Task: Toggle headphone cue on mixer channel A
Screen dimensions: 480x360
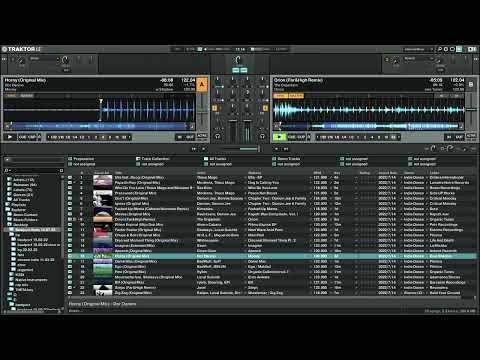Action: (217, 136)
